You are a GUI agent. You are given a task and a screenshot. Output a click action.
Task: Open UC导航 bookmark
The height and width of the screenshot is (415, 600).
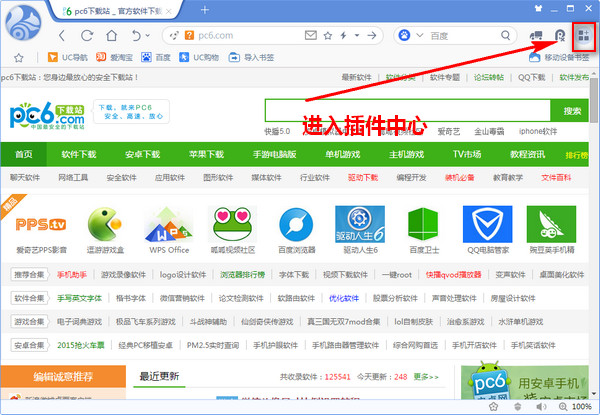click(x=68, y=57)
